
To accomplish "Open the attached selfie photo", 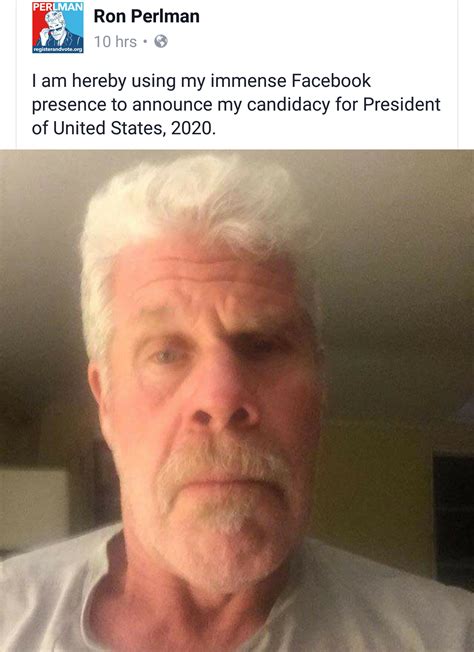I will coord(237,400).
